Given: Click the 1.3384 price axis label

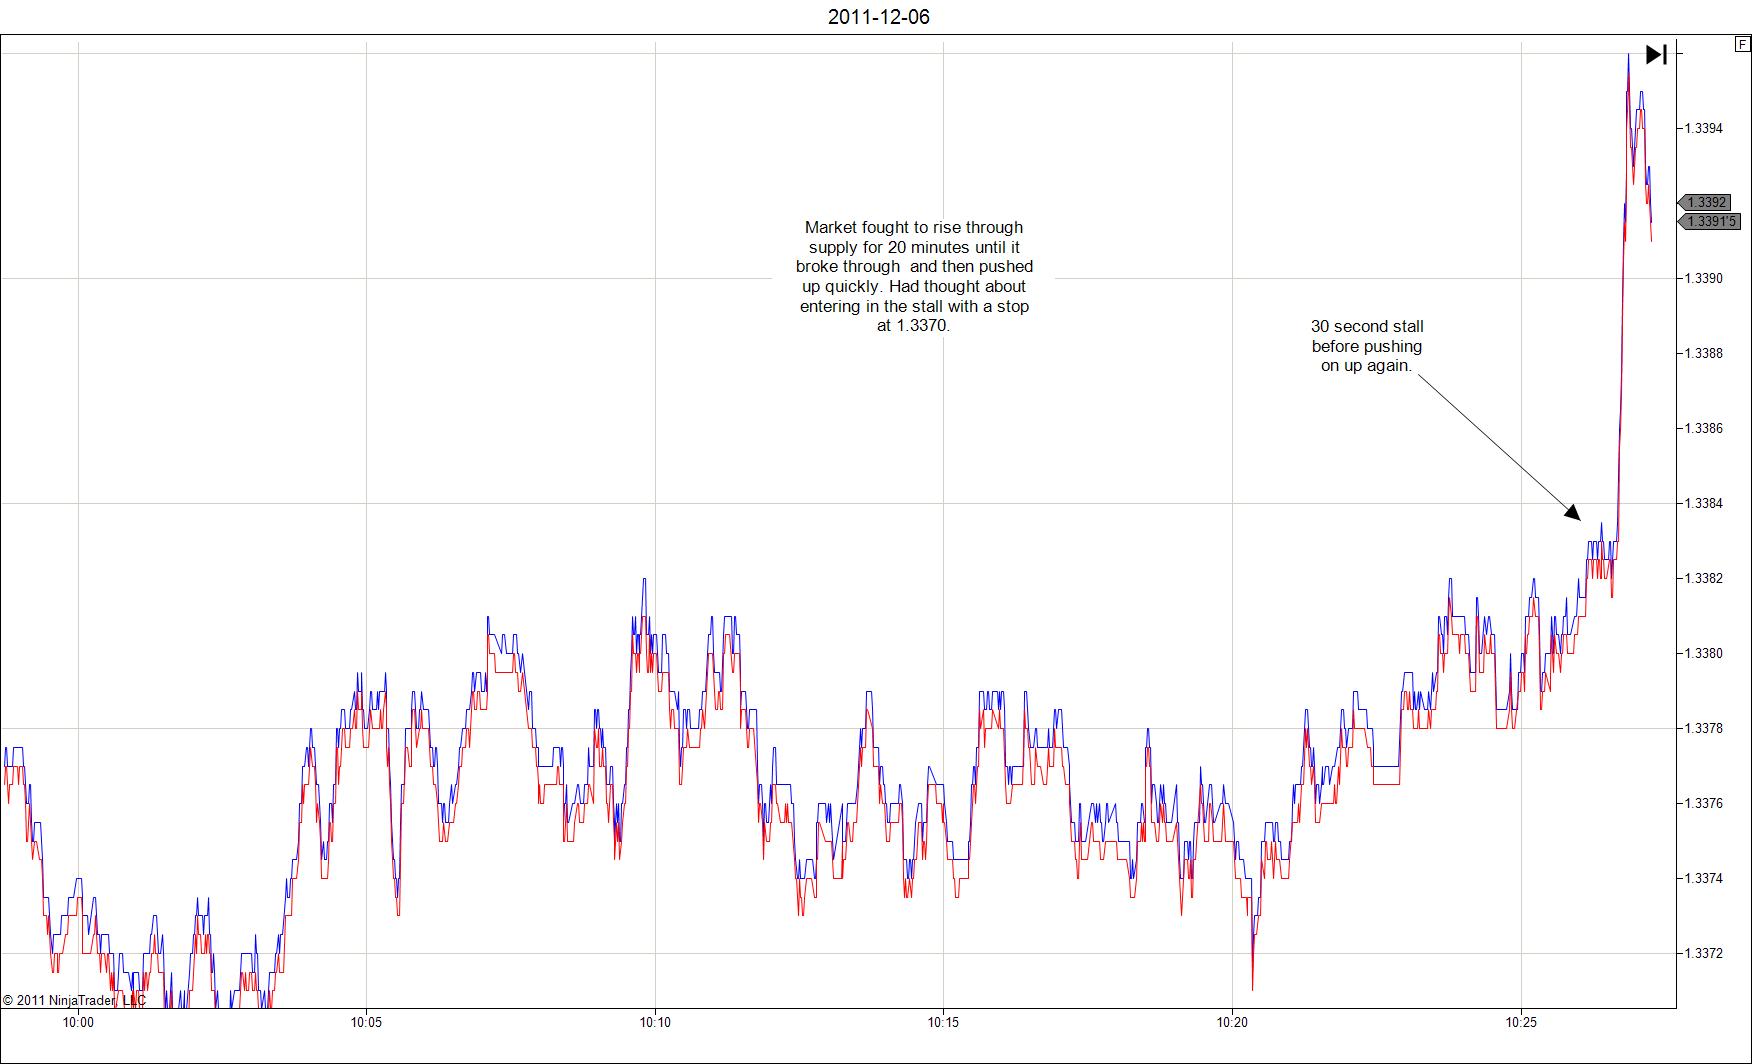Looking at the screenshot, I should [1704, 503].
